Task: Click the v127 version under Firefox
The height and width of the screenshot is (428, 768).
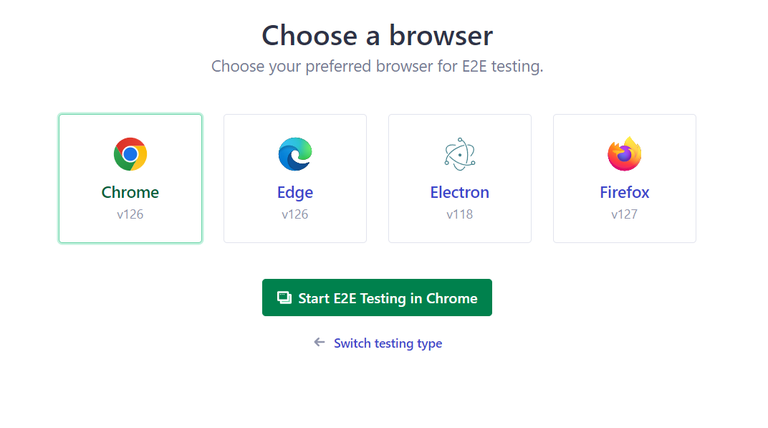Action: pyautogui.click(x=624, y=214)
